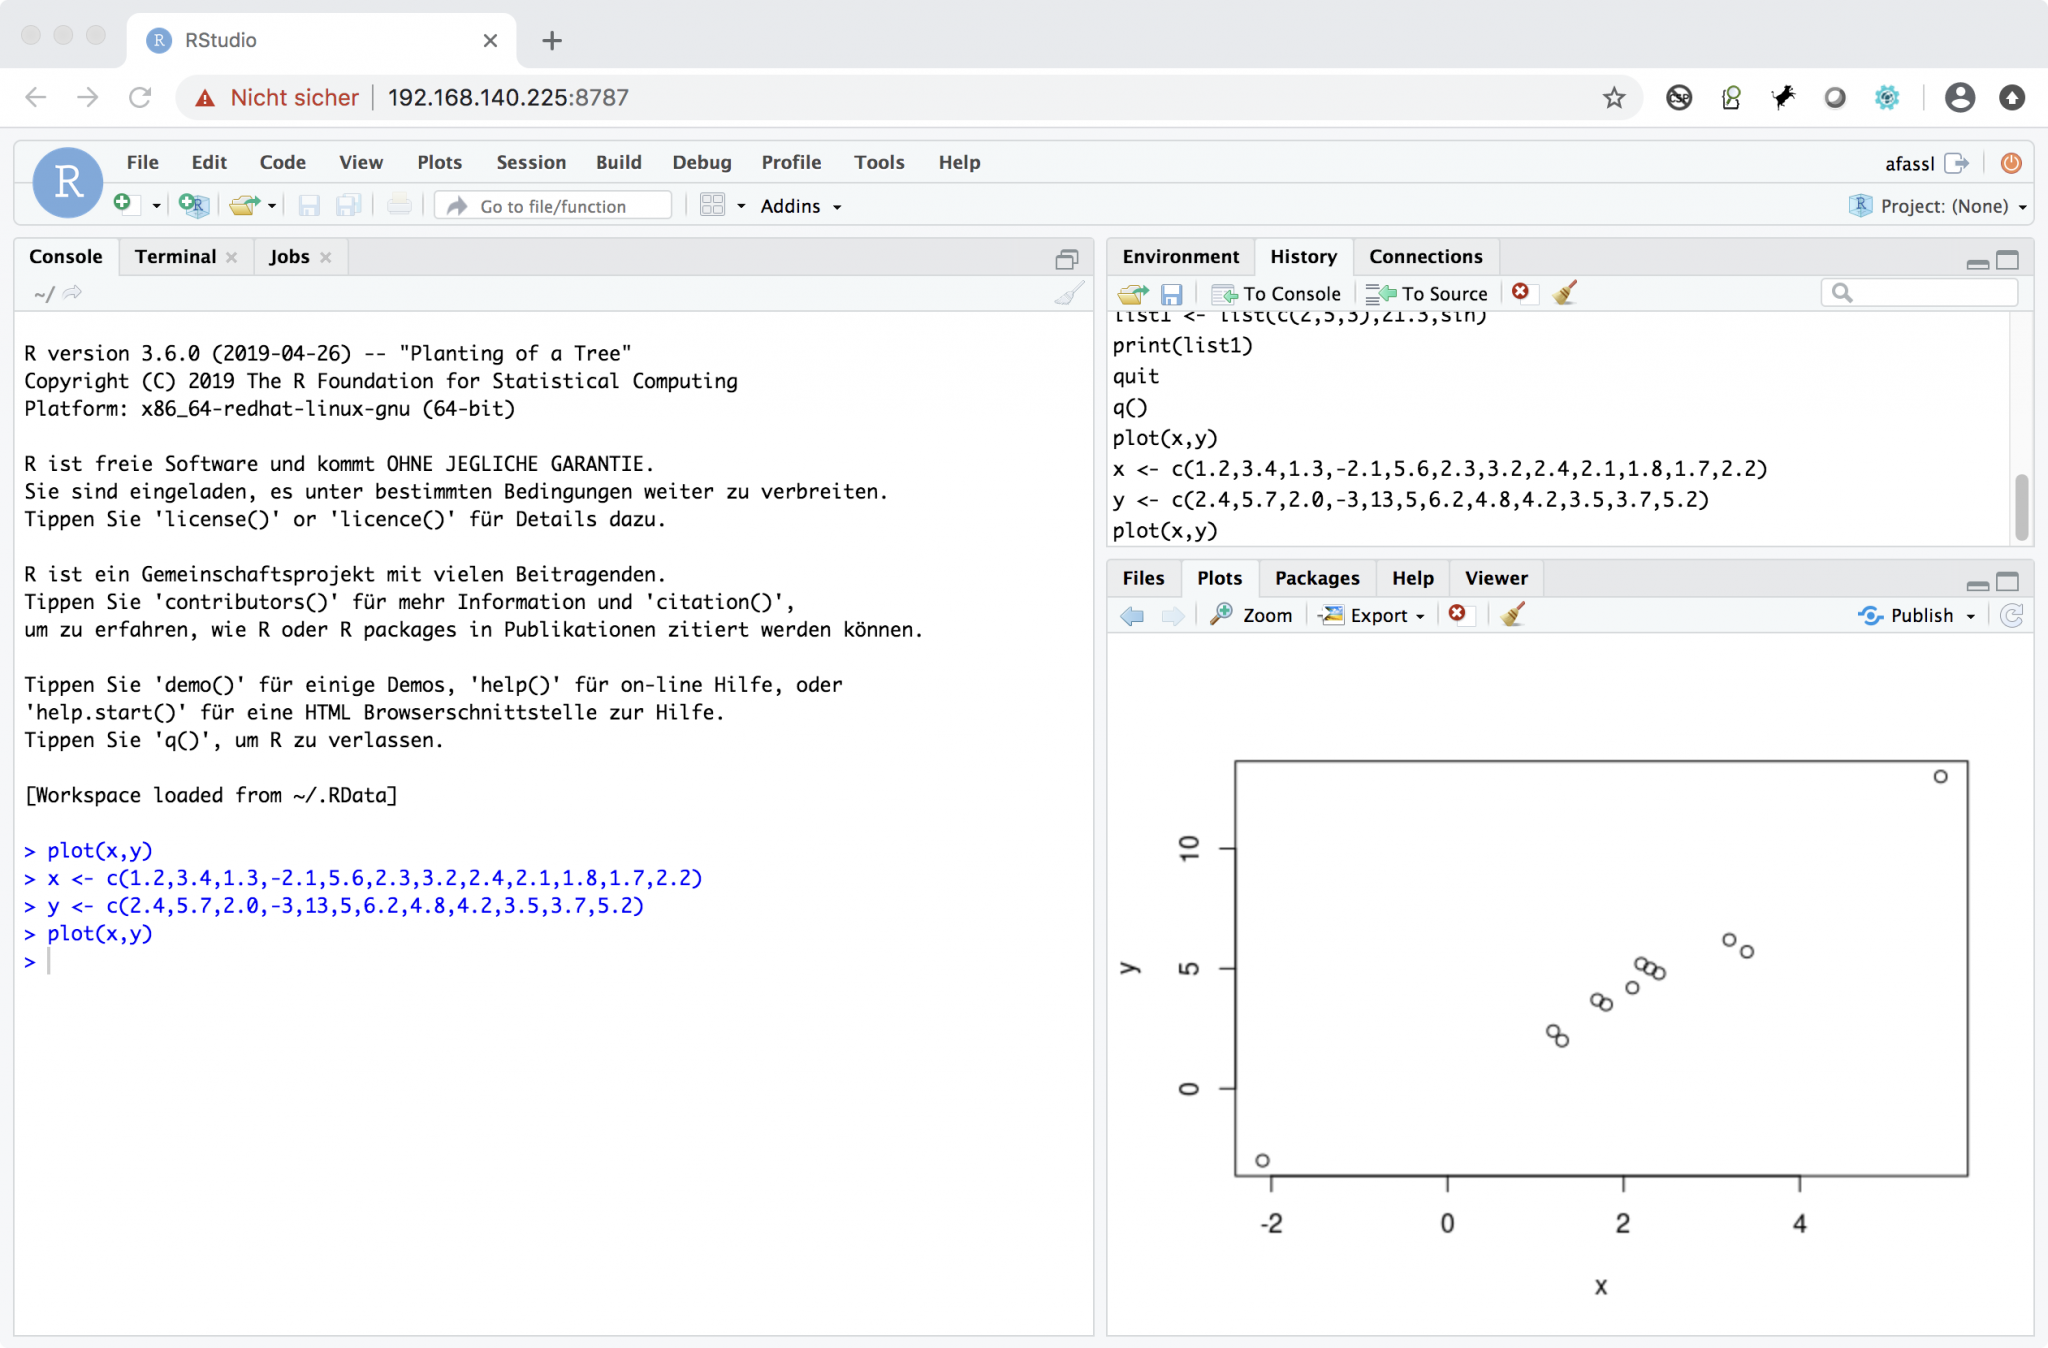2048x1348 pixels.
Task: Print the current file
Action: [x=399, y=205]
